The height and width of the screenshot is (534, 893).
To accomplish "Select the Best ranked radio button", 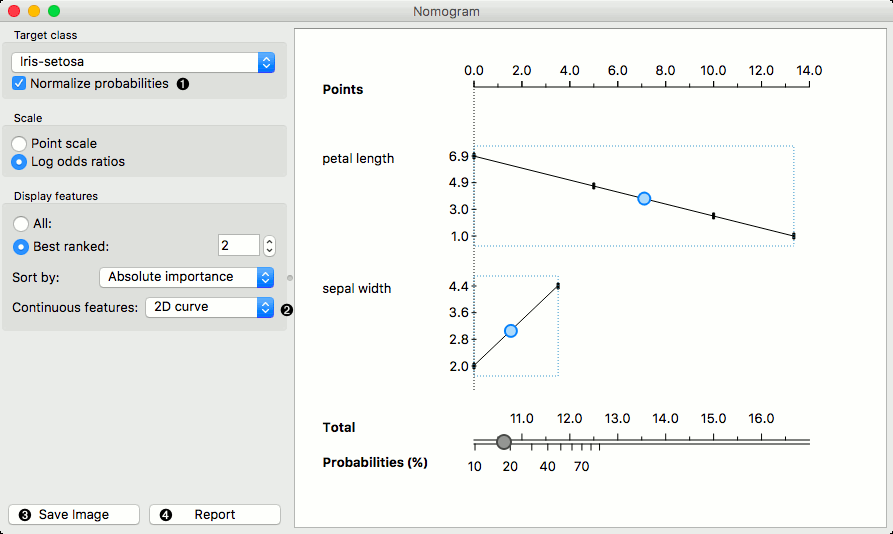I will 20,246.
